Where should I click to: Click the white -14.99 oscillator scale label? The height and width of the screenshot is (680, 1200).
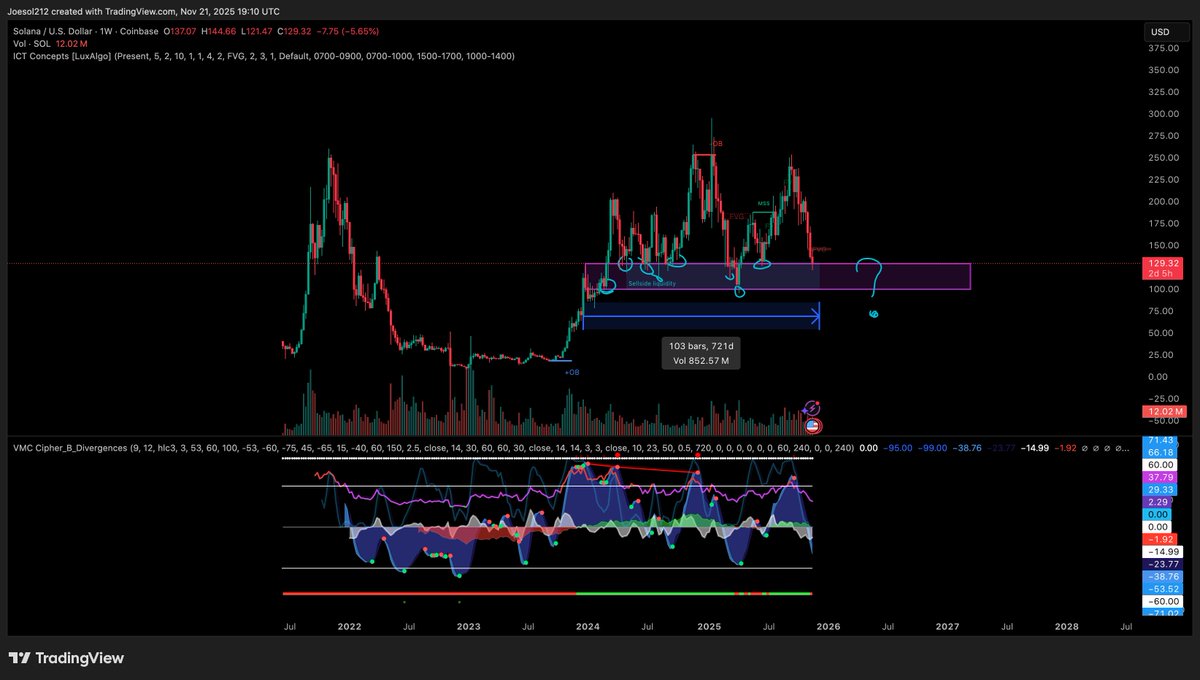tap(1163, 551)
